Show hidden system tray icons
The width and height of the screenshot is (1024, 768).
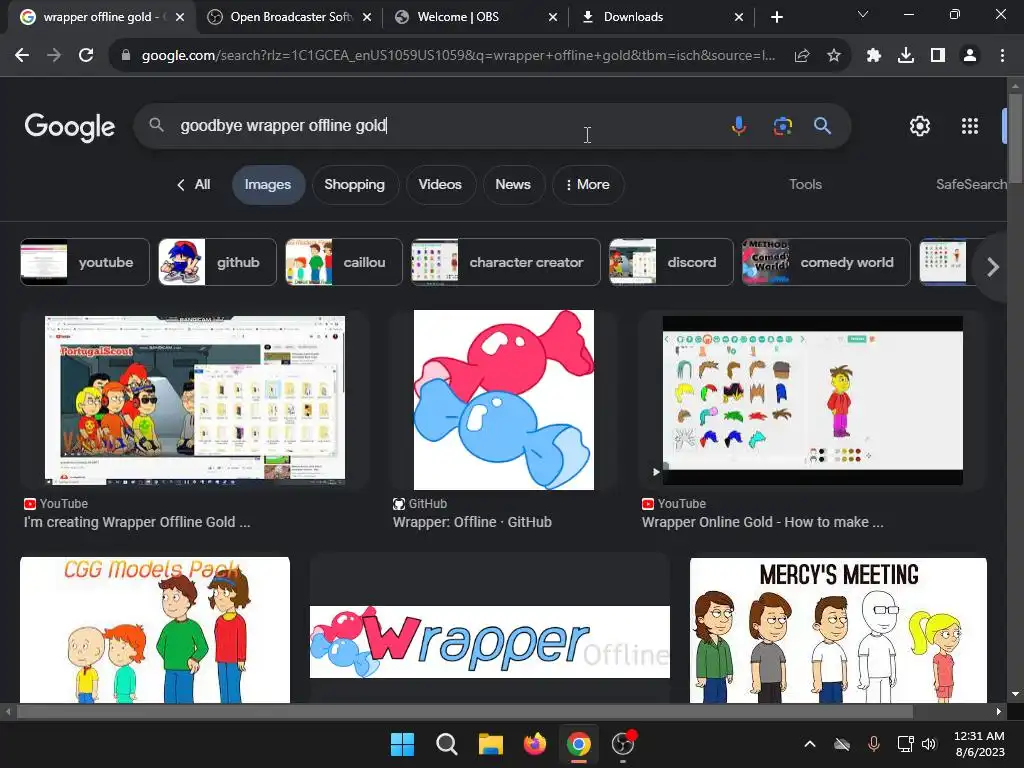(x=810, y=744)
